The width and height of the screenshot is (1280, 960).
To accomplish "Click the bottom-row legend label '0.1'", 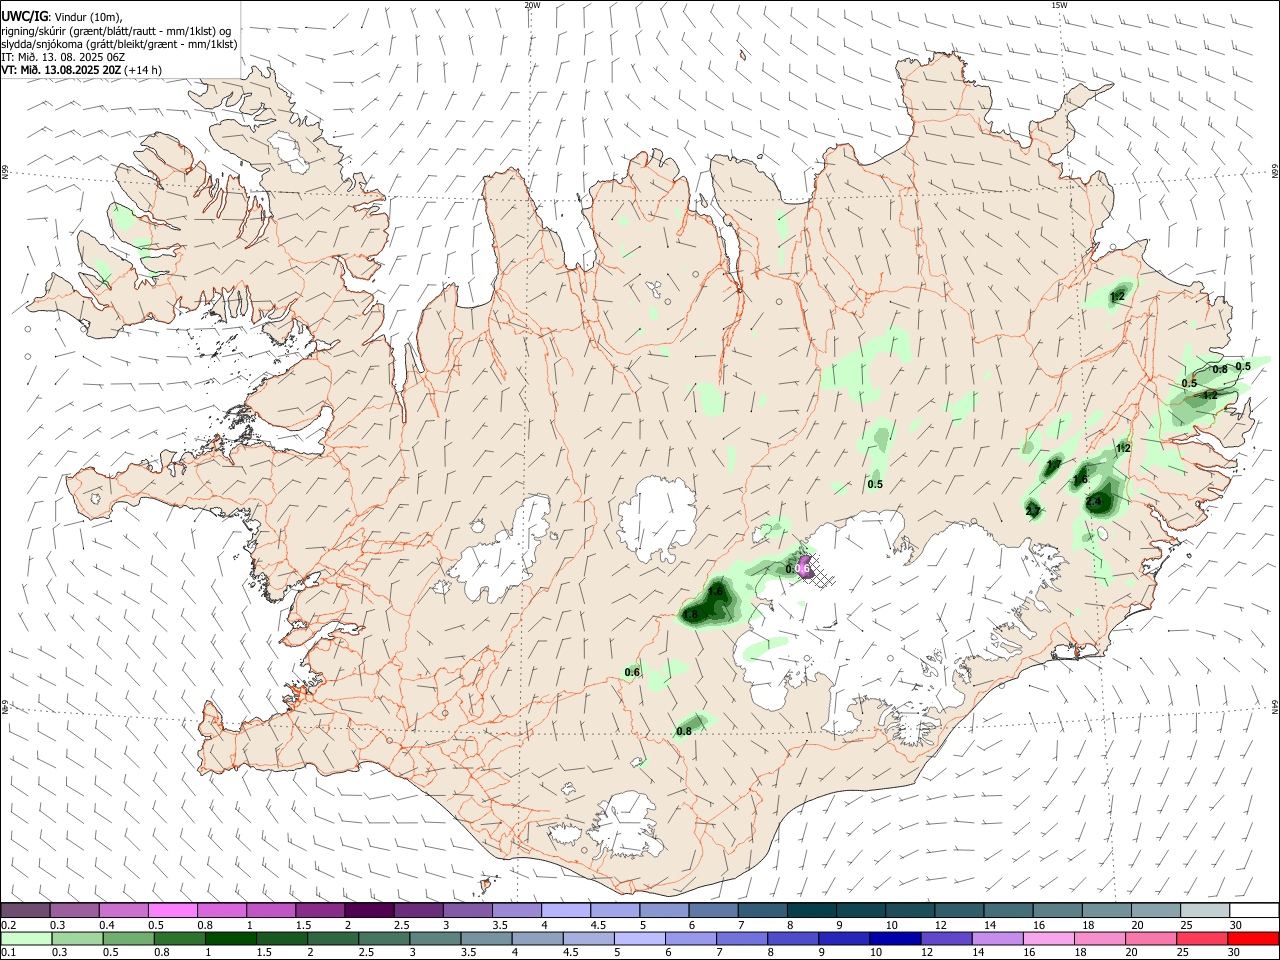I will (7, 952).
